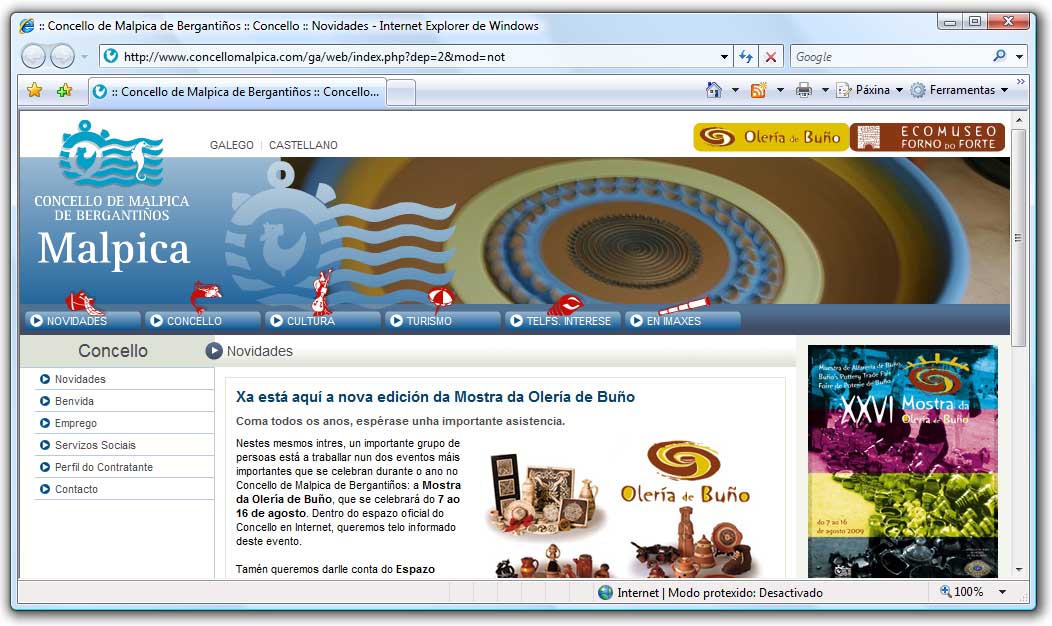Screen dimensions: 1052x626
Task: Open the Favorites Center star icon
Action: click(x=34, y=90)
